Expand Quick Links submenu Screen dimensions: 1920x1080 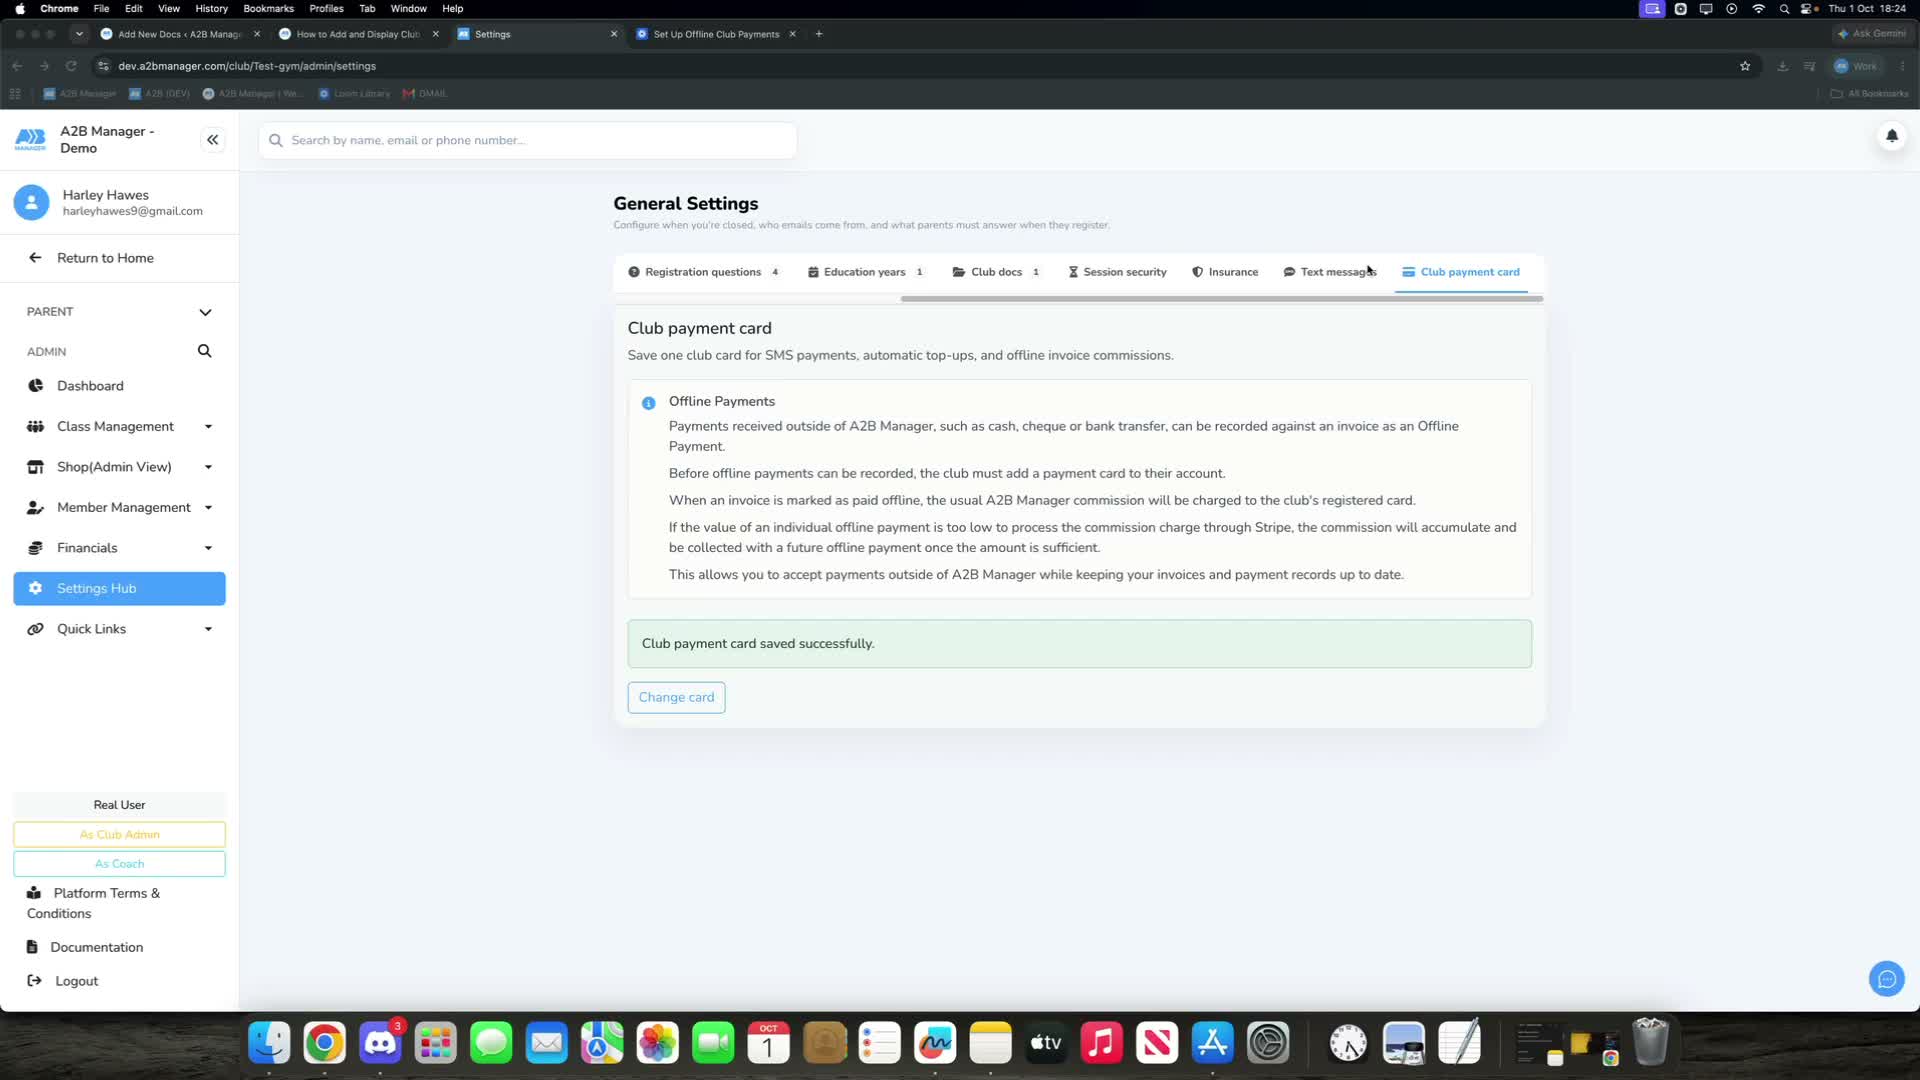(x=208, y=629)
